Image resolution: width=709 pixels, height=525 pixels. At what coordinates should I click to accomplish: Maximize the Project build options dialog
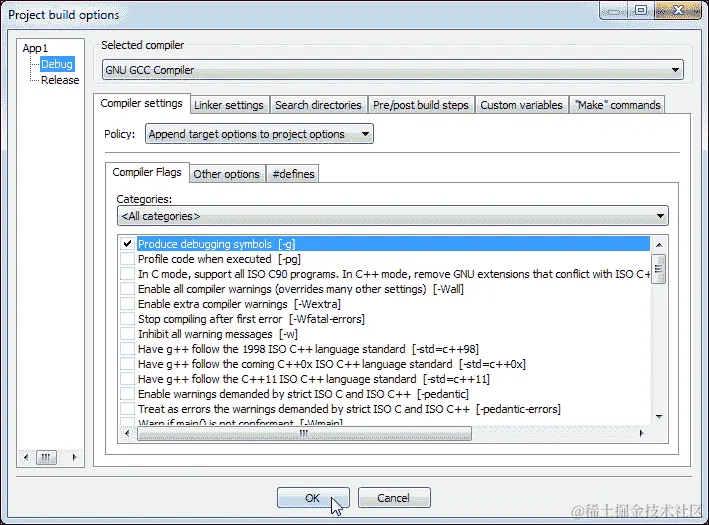641,10
